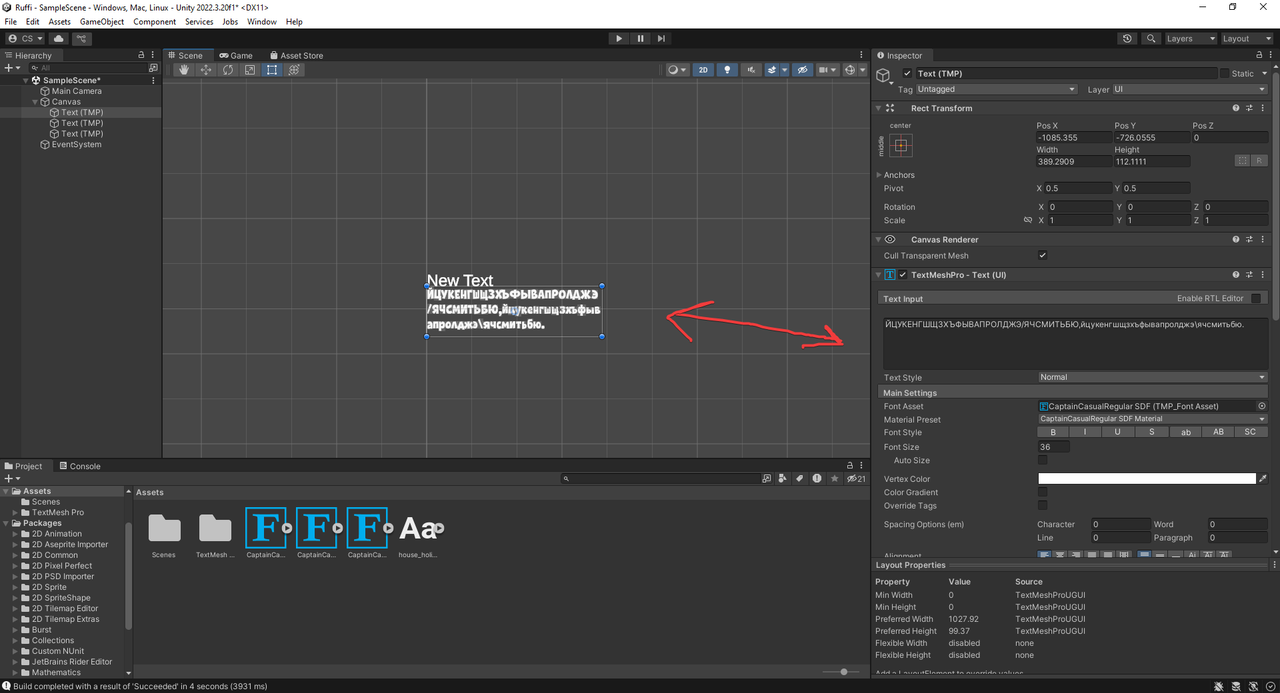Open TextMeshPro component three-dot menu

click(x=1262, y=275)
